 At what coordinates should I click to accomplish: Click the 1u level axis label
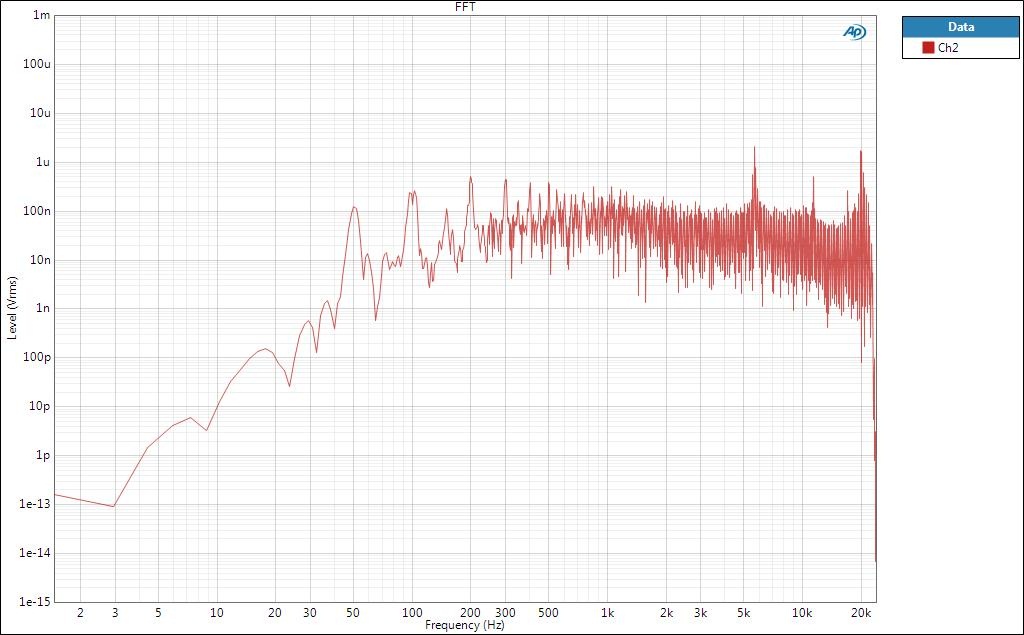tap(43, 161)
